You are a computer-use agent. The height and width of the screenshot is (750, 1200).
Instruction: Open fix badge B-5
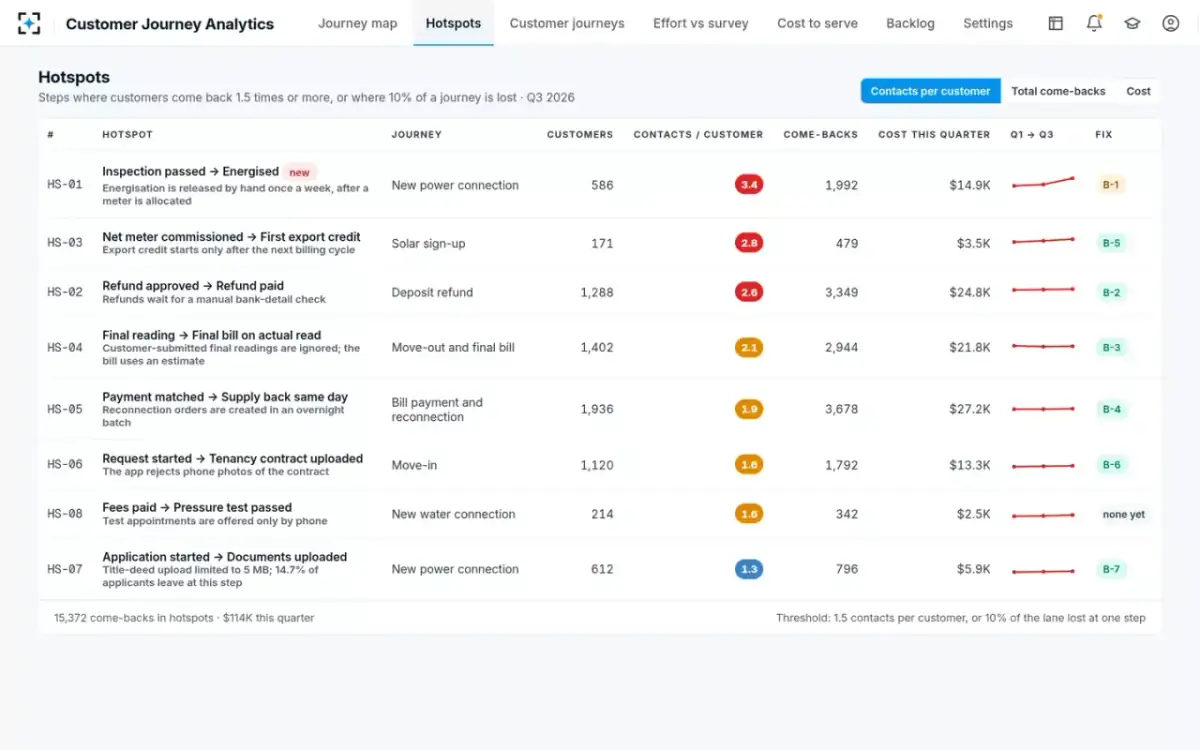pyautogui.click(x=1111, y=243)
